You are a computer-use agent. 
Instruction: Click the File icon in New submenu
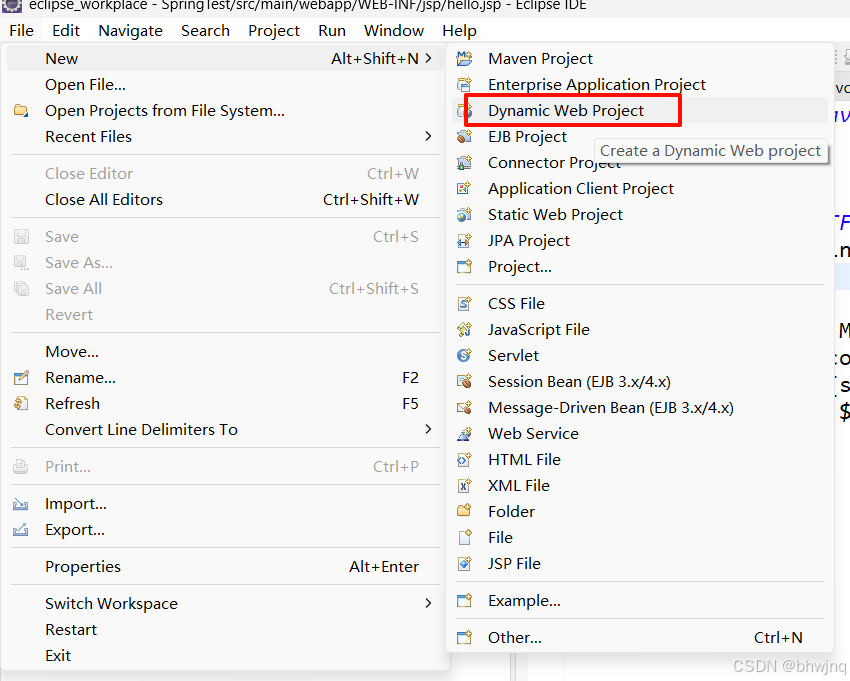[464, 537]
